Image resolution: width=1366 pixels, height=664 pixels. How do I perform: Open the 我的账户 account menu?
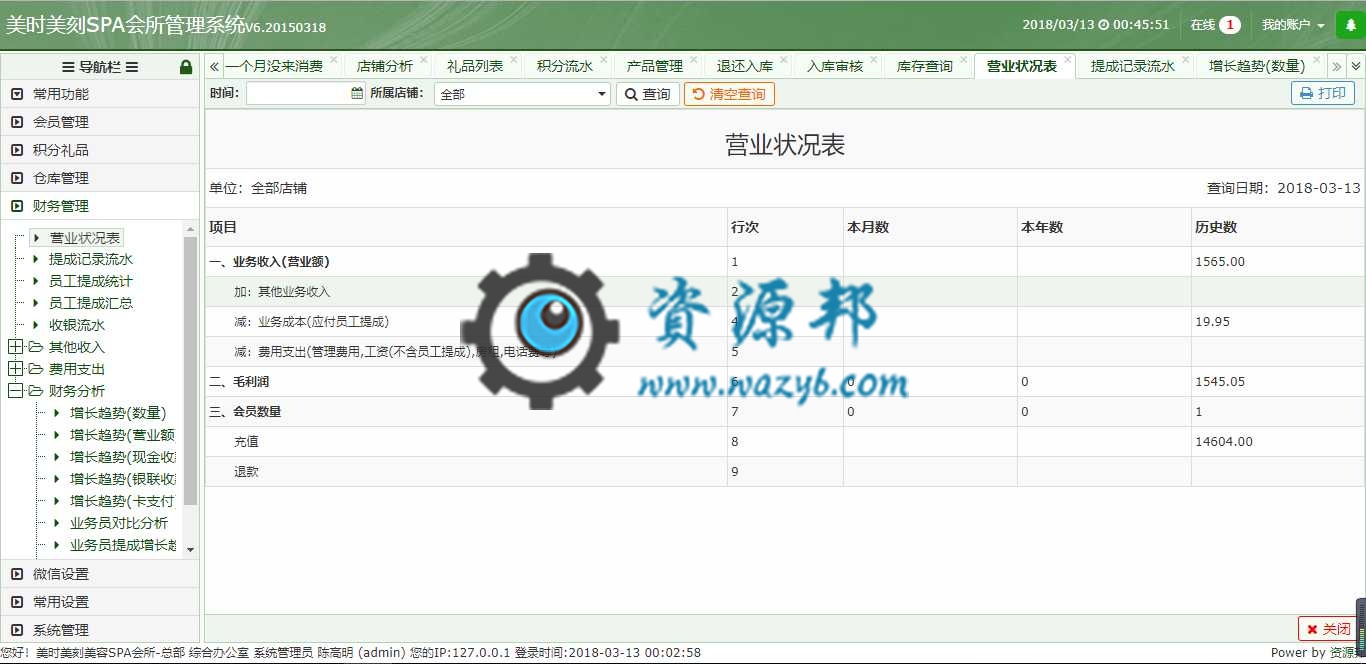[1293, 25]
